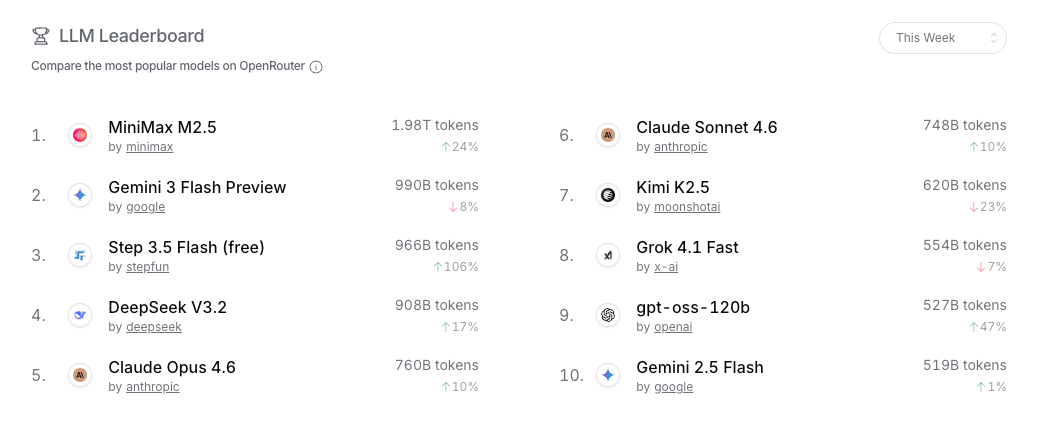Click the trophy icon next to LLM Leaderboard
1055x434 pixels.
pos(40,36)
